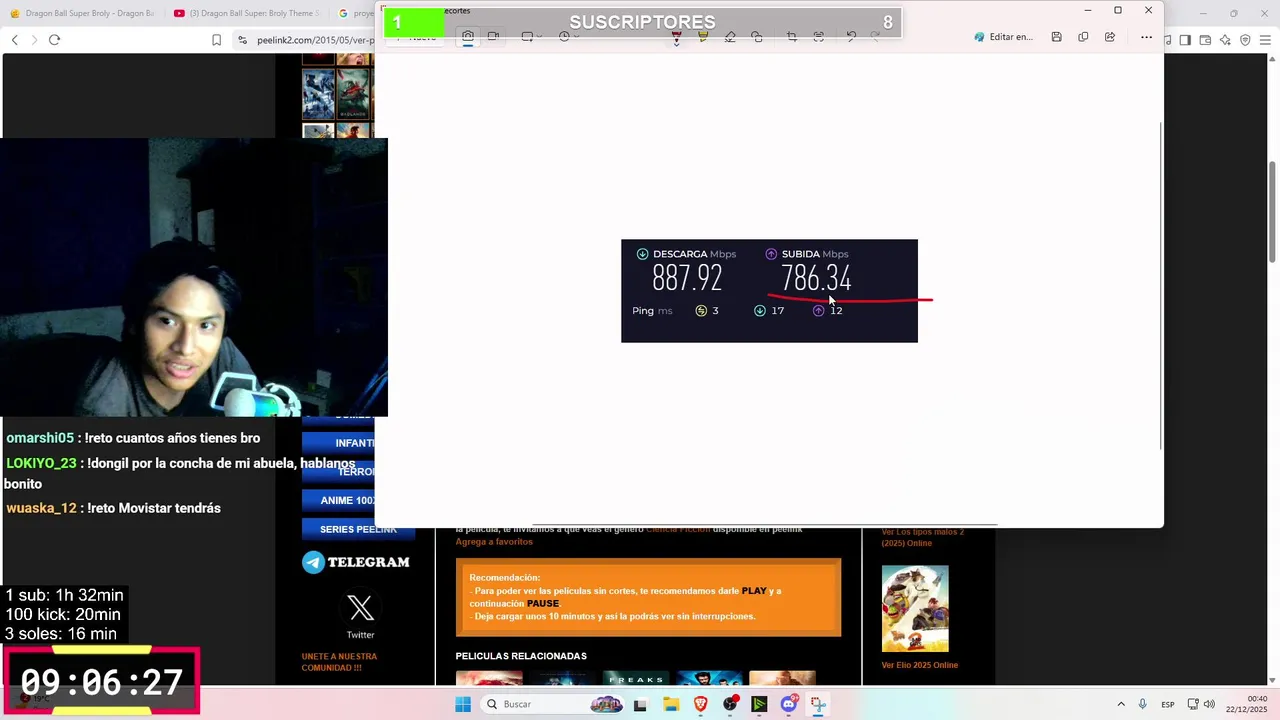Select the eraser tool
Viewport: 1280px width, 720px height.
tap(730, 37)
